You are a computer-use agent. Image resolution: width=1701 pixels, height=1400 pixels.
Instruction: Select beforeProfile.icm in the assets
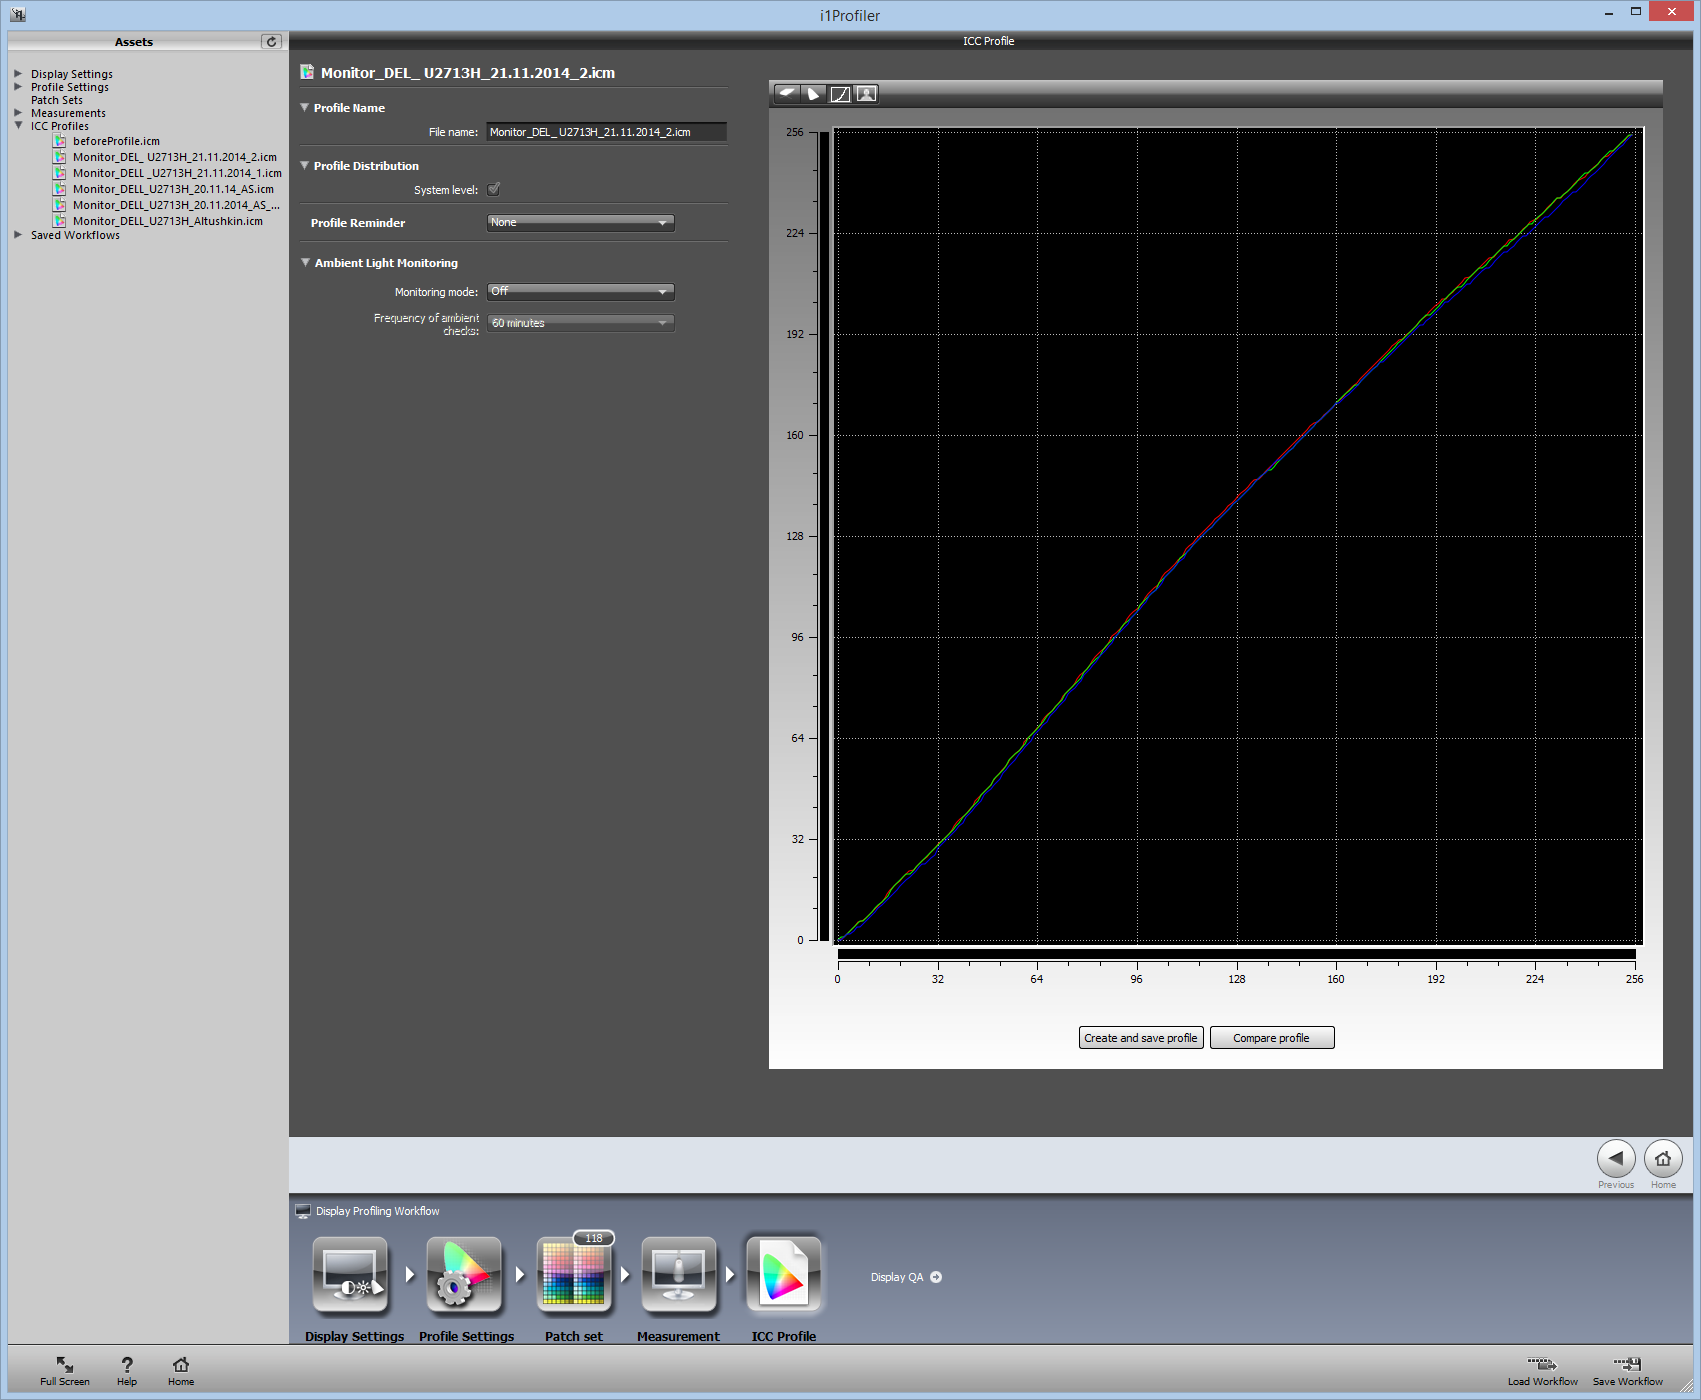pos(116,141)
